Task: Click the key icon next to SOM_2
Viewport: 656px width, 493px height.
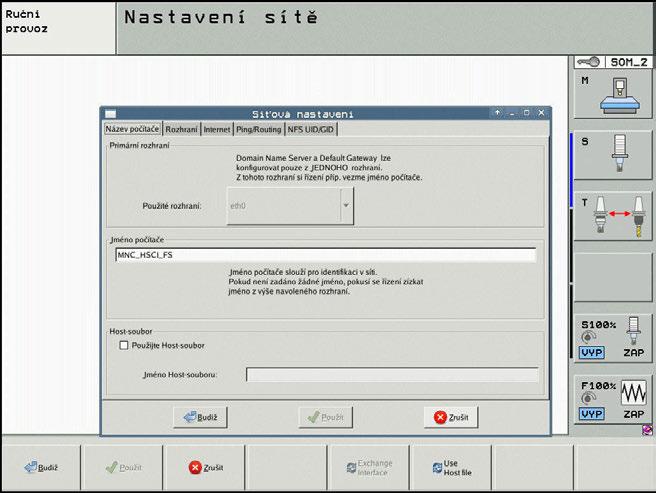Action: [588, 62]
